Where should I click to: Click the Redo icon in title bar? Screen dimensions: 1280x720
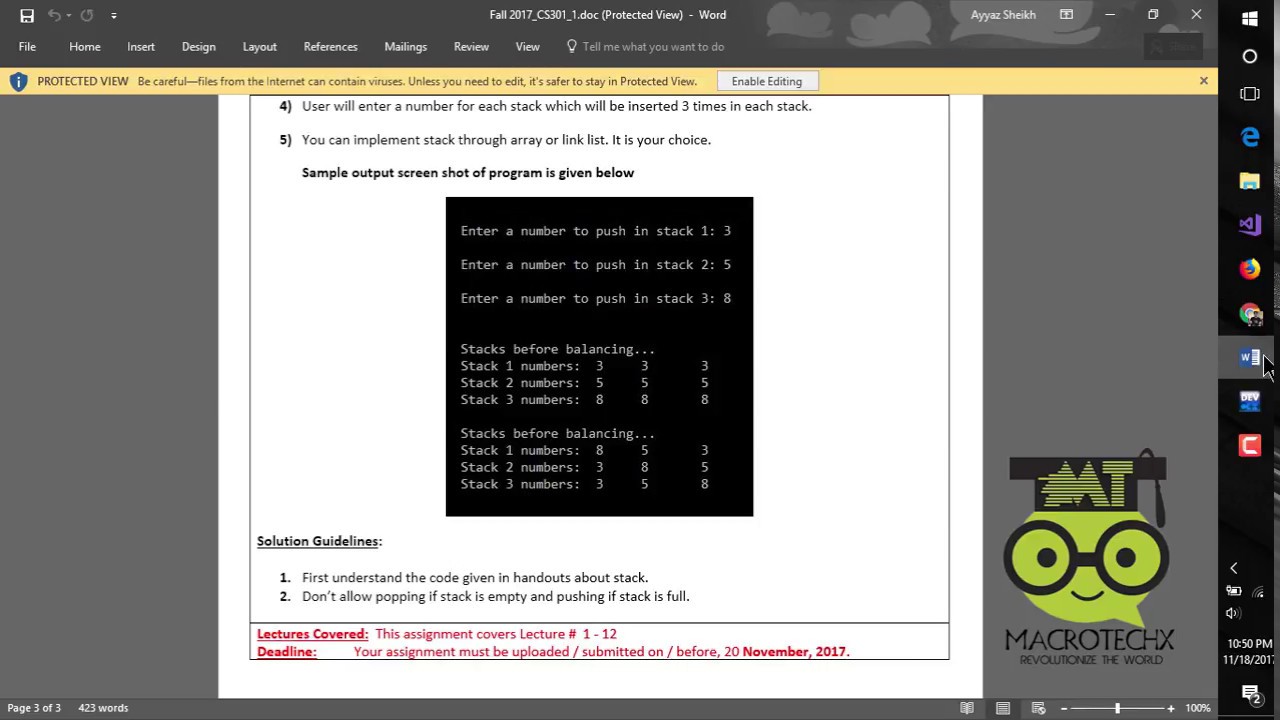click(86, 15)
